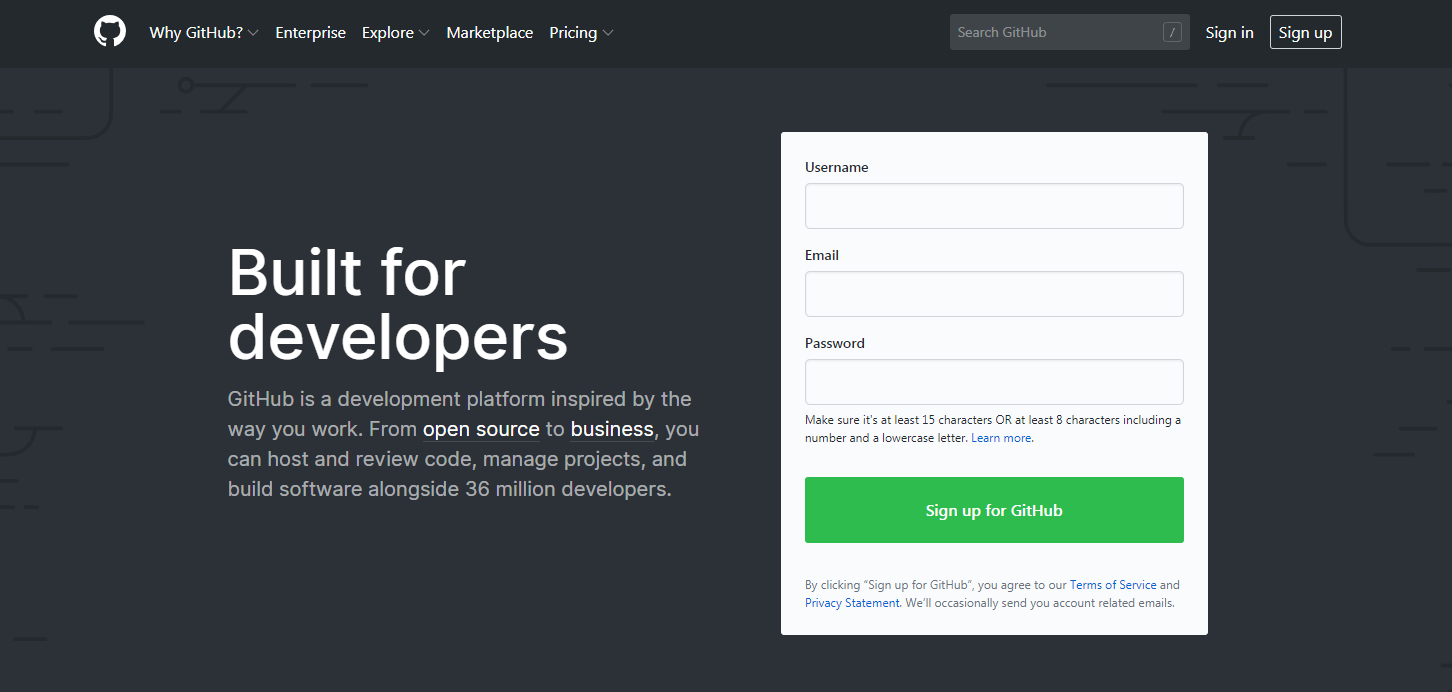Open the Sign in link

[1229, 33]
